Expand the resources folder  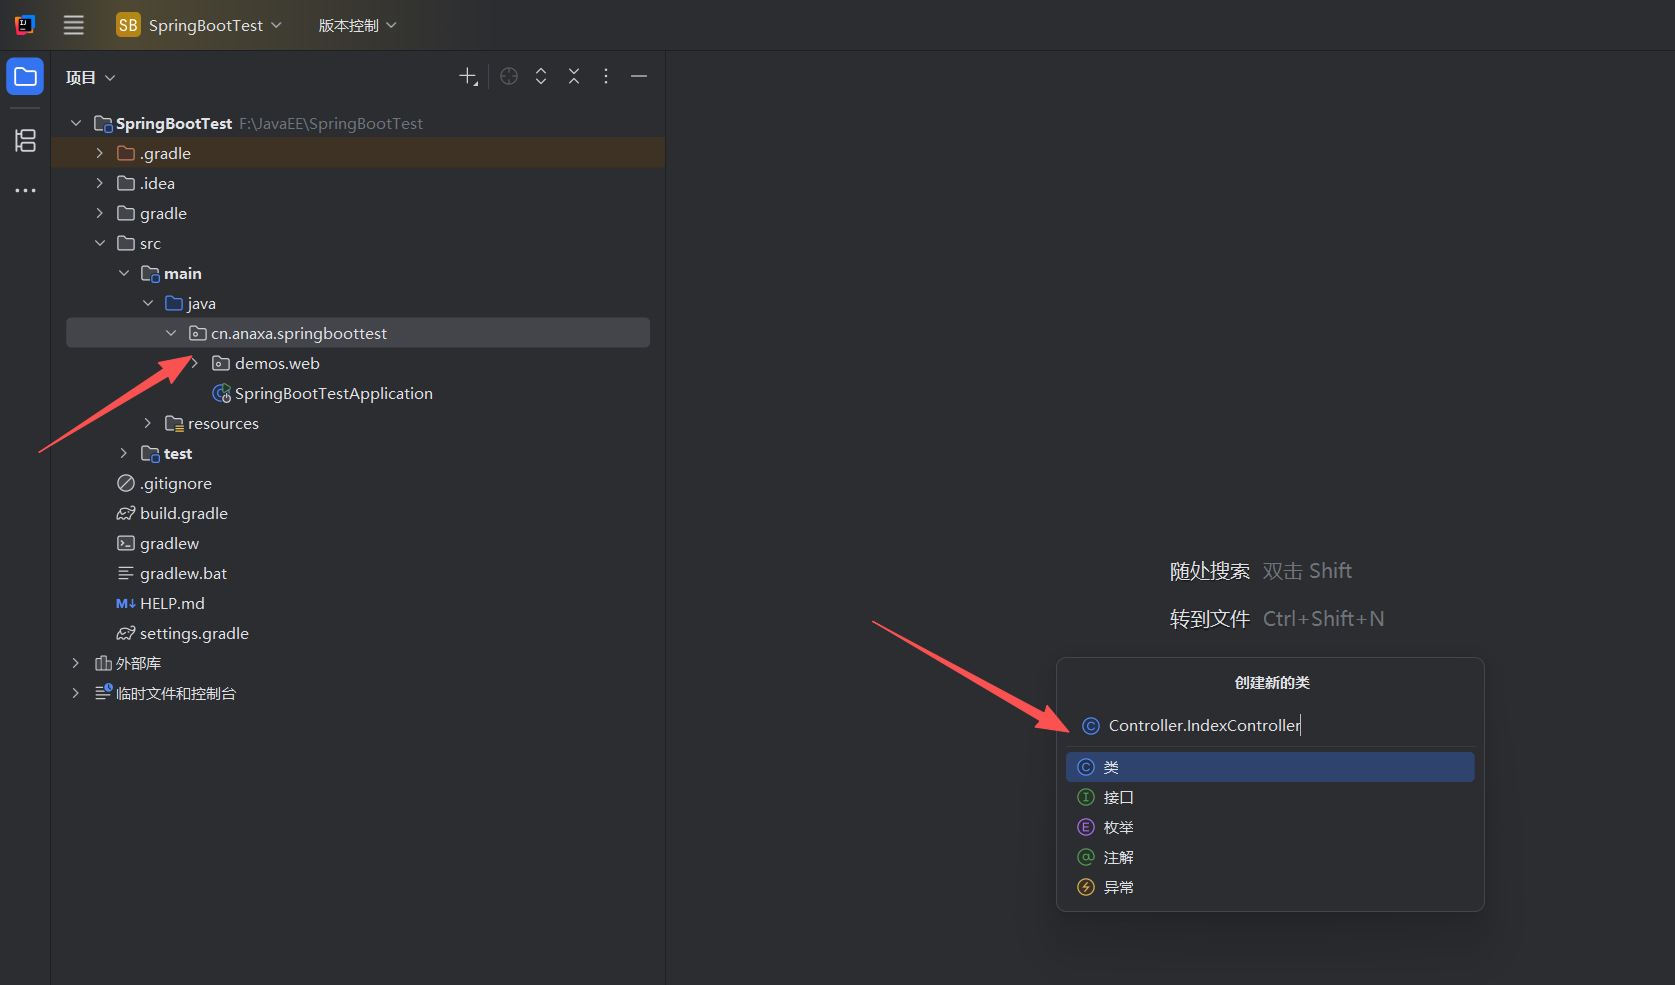[x=148, y=423]
